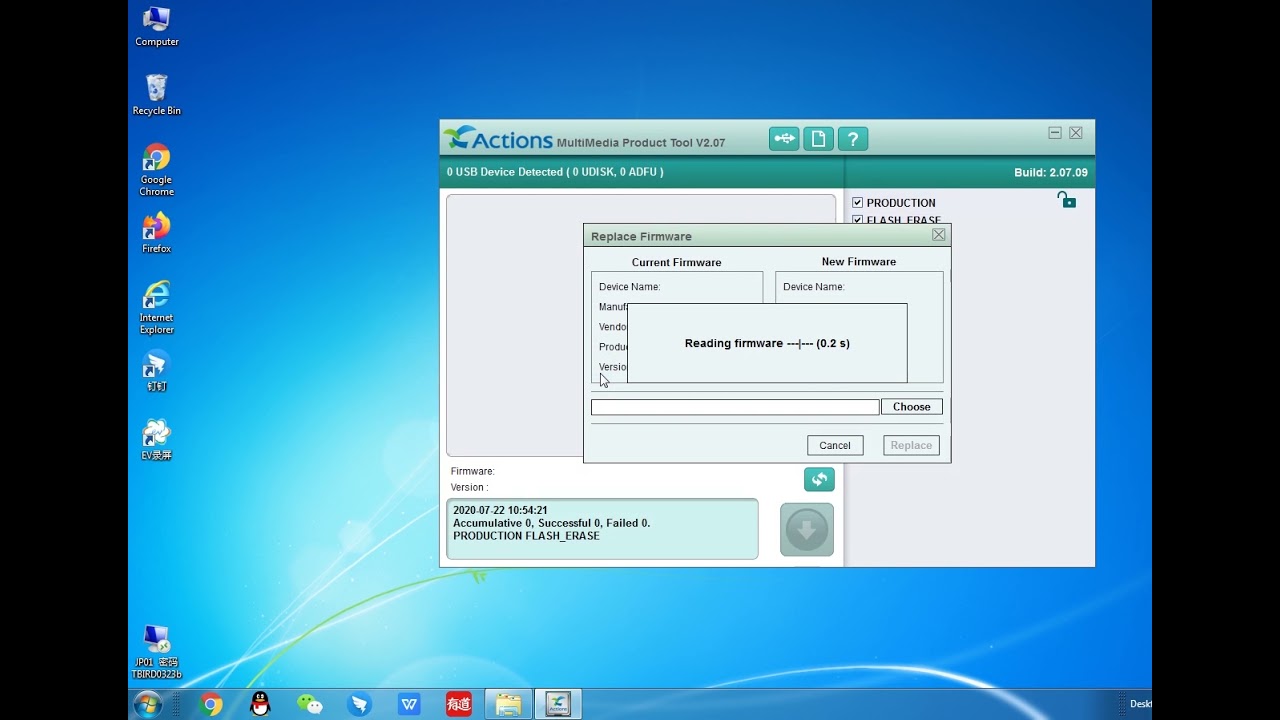Viewport: 1280px width, 720px height.
Task: Toggle the PRODUCTION checkbox
Action: (857, 203)
